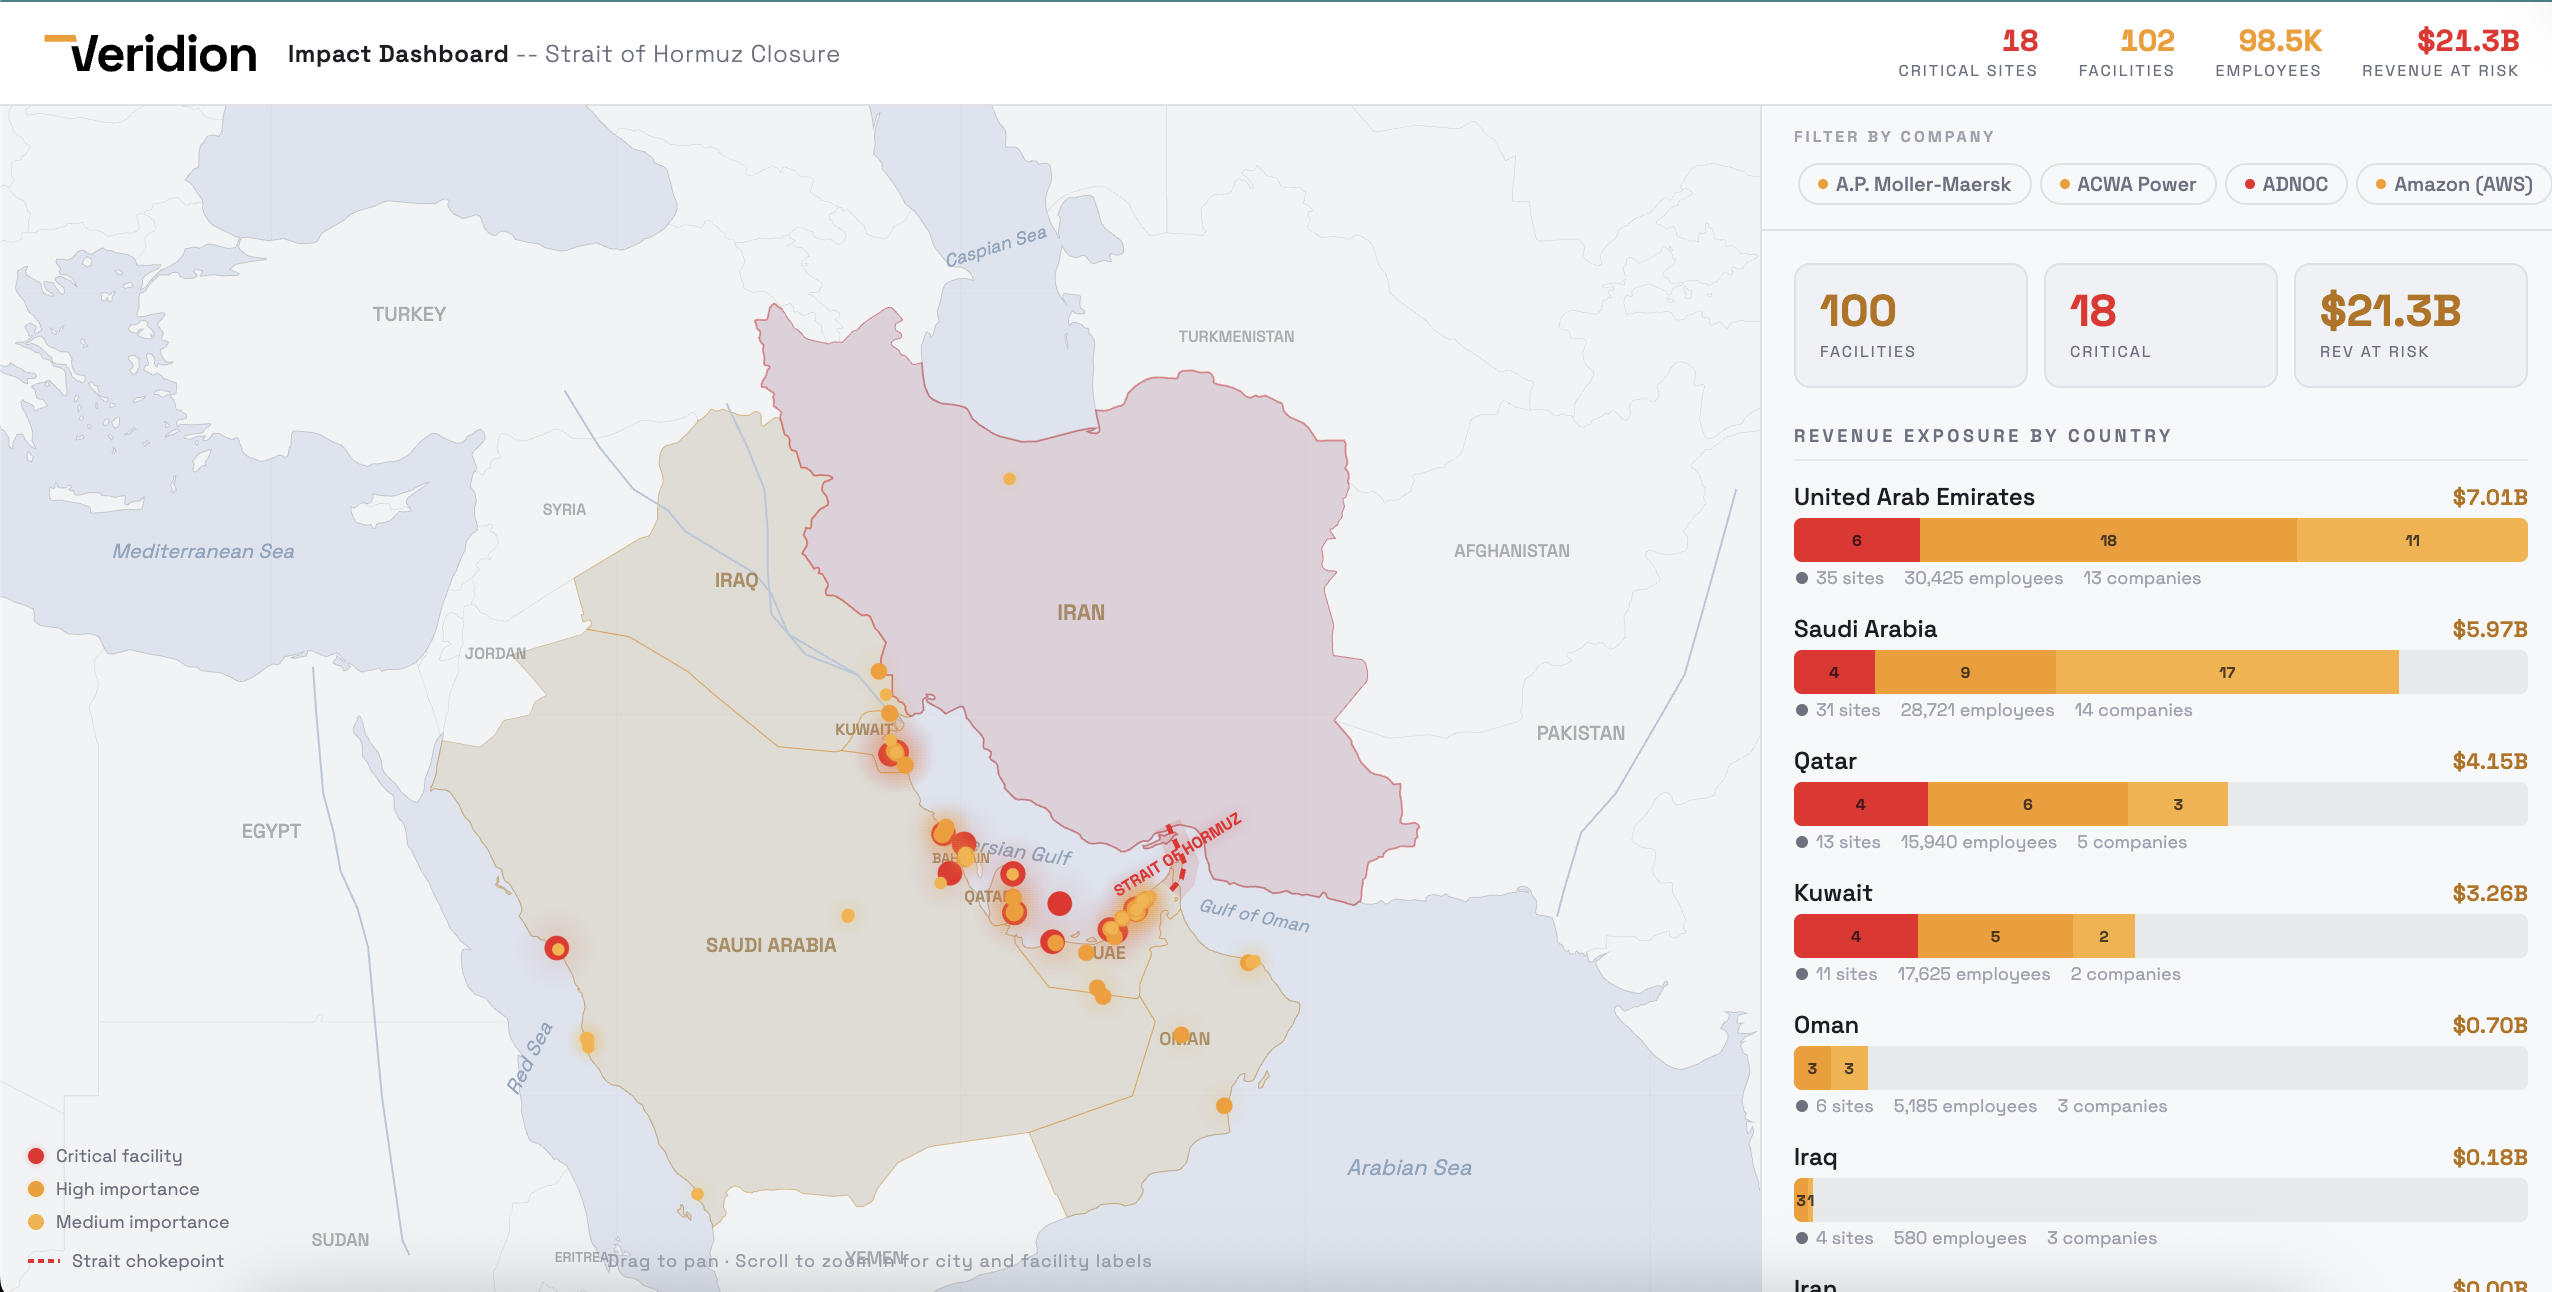Click the Critical facility legend dot
Image resolution: width=2552 pixels, height=1292 pixels.
37,1156
